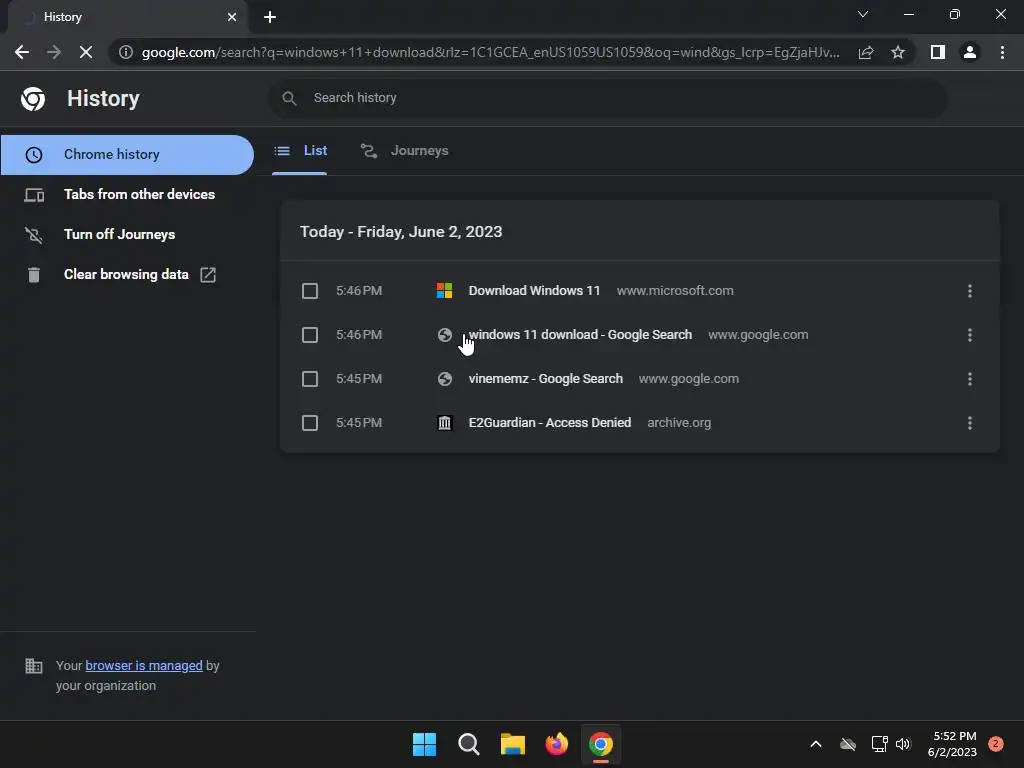
Task: Open Chrome's three-dot main menu
Action: (1002, 52)
